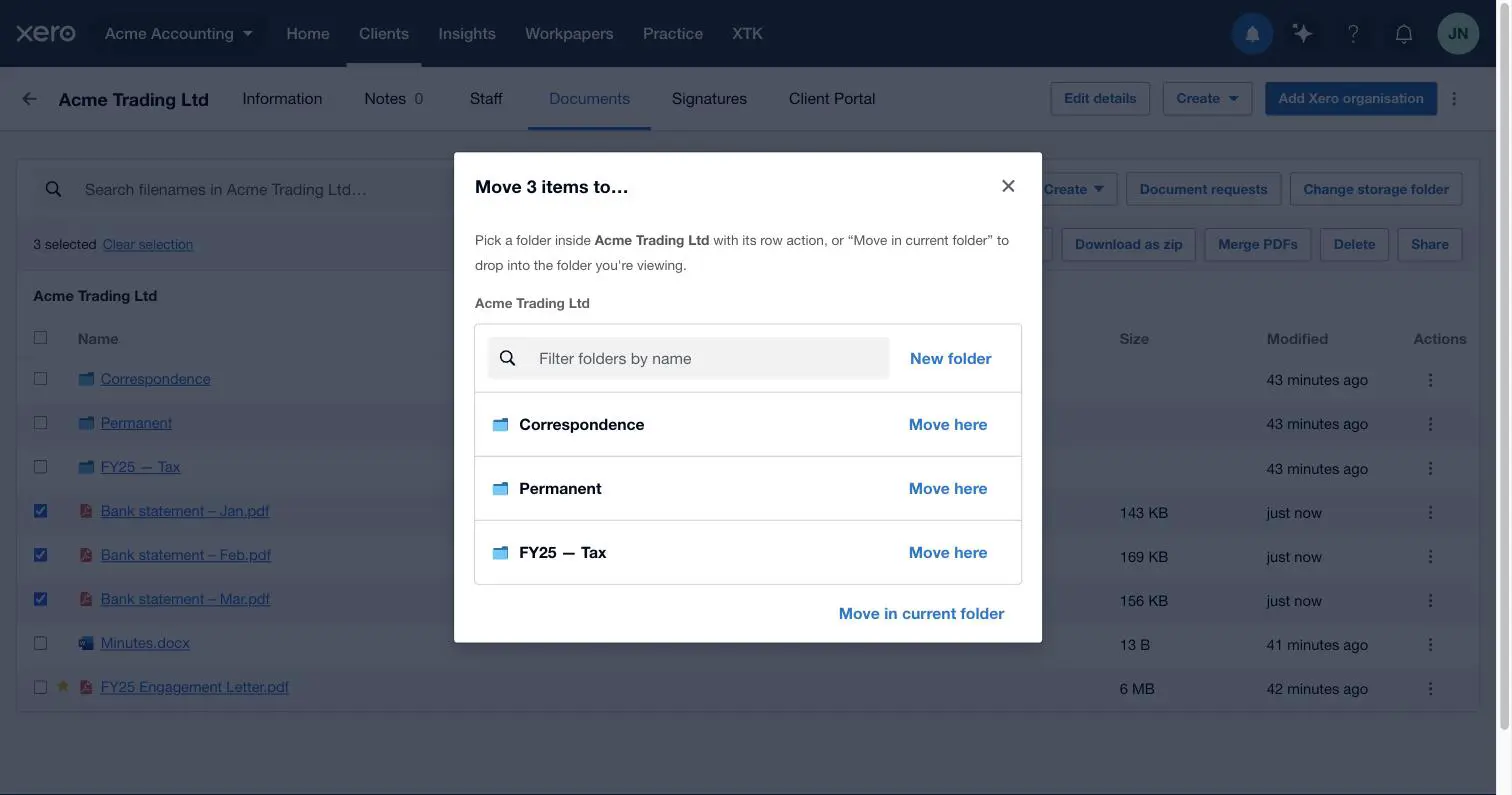Tick the FY25 Engagement Letter.pdf checkbox
Image resolution: width=1512 pixels, height=795 pixels.
pyautogui.click(x=40, y=687)
